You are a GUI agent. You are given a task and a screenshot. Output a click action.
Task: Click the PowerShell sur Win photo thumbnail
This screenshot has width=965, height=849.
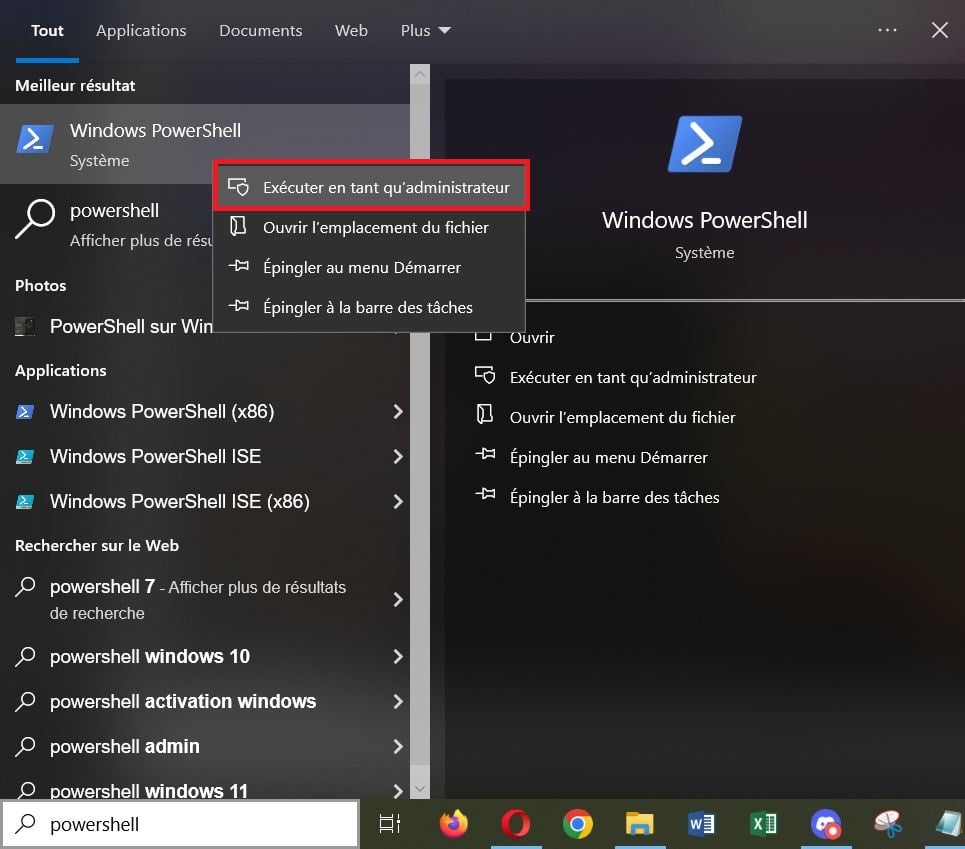25,326
